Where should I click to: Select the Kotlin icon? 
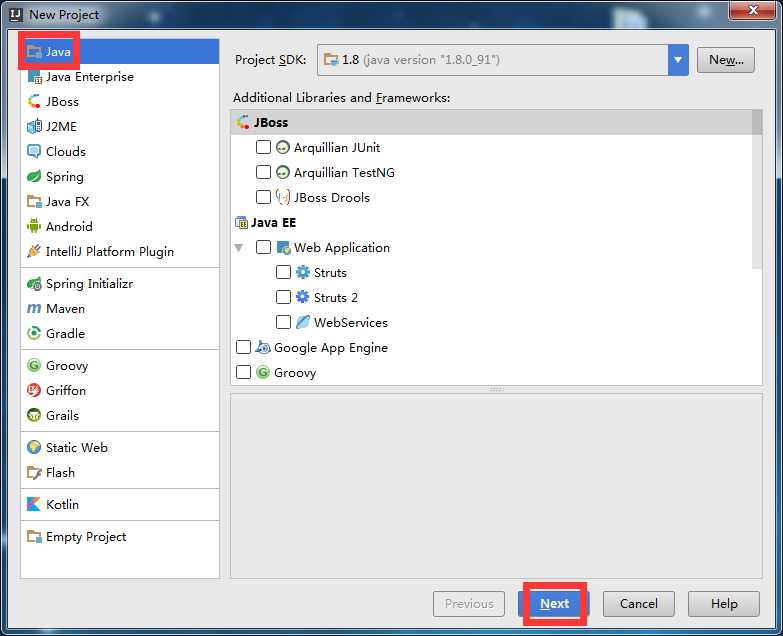pyautogui.click(x=34, y=505)
